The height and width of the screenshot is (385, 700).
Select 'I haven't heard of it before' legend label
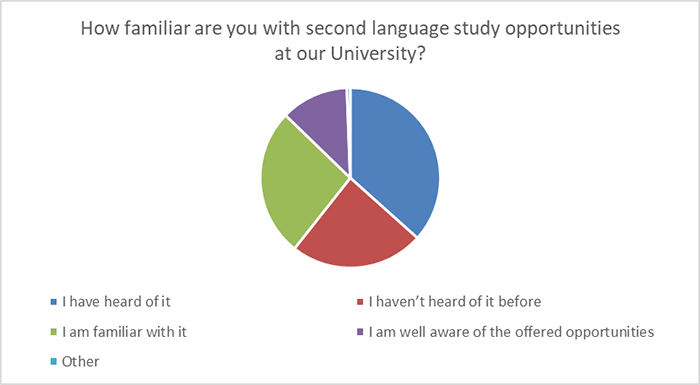[x=455, y=302]
